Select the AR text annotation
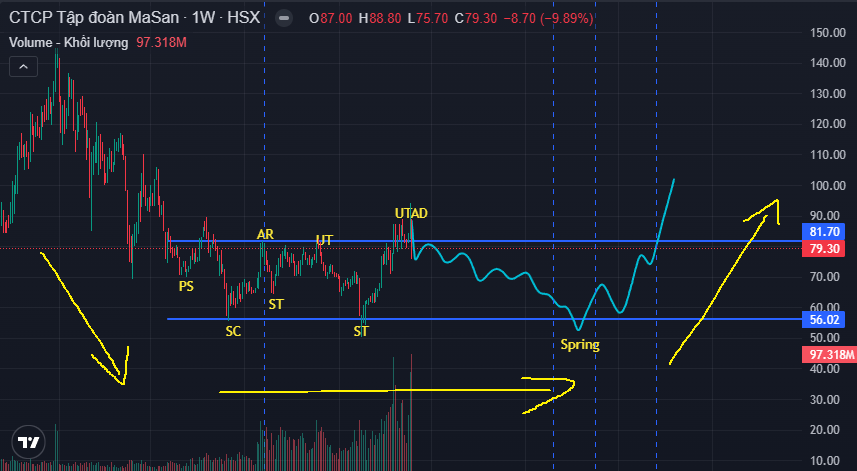The image size is (857, 471). 265,234
